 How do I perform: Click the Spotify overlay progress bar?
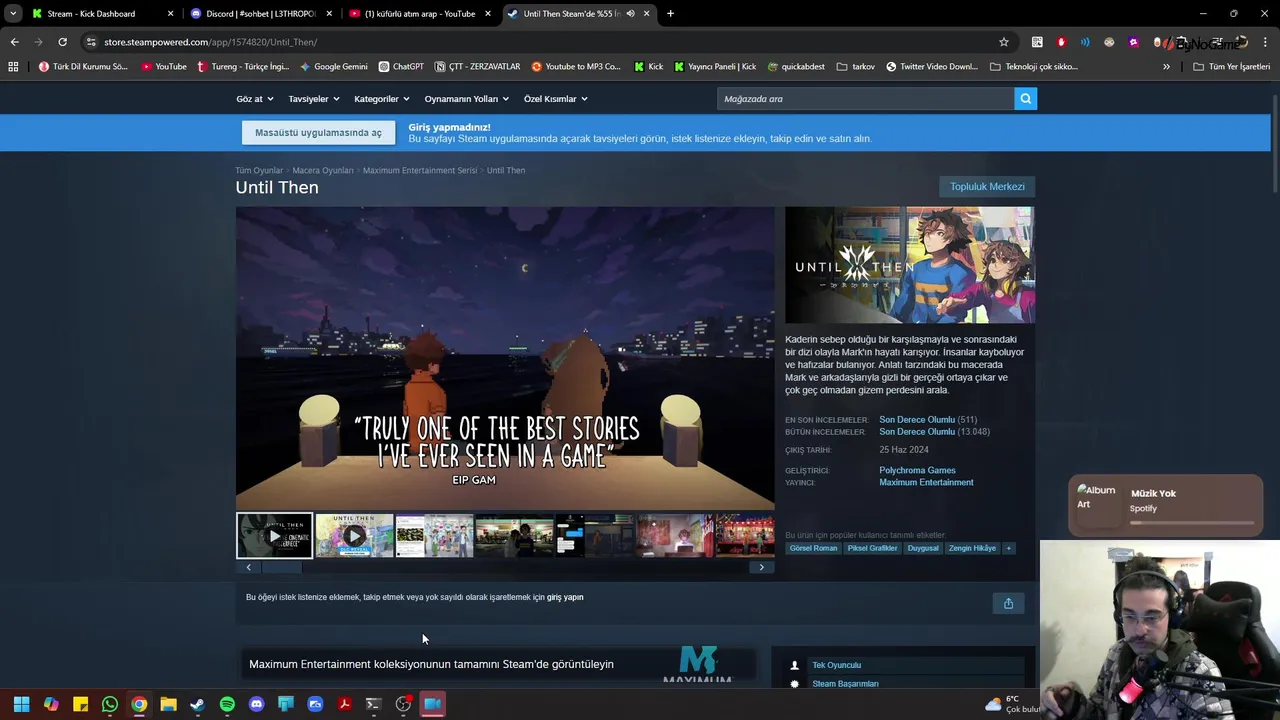click(1192, 523)
